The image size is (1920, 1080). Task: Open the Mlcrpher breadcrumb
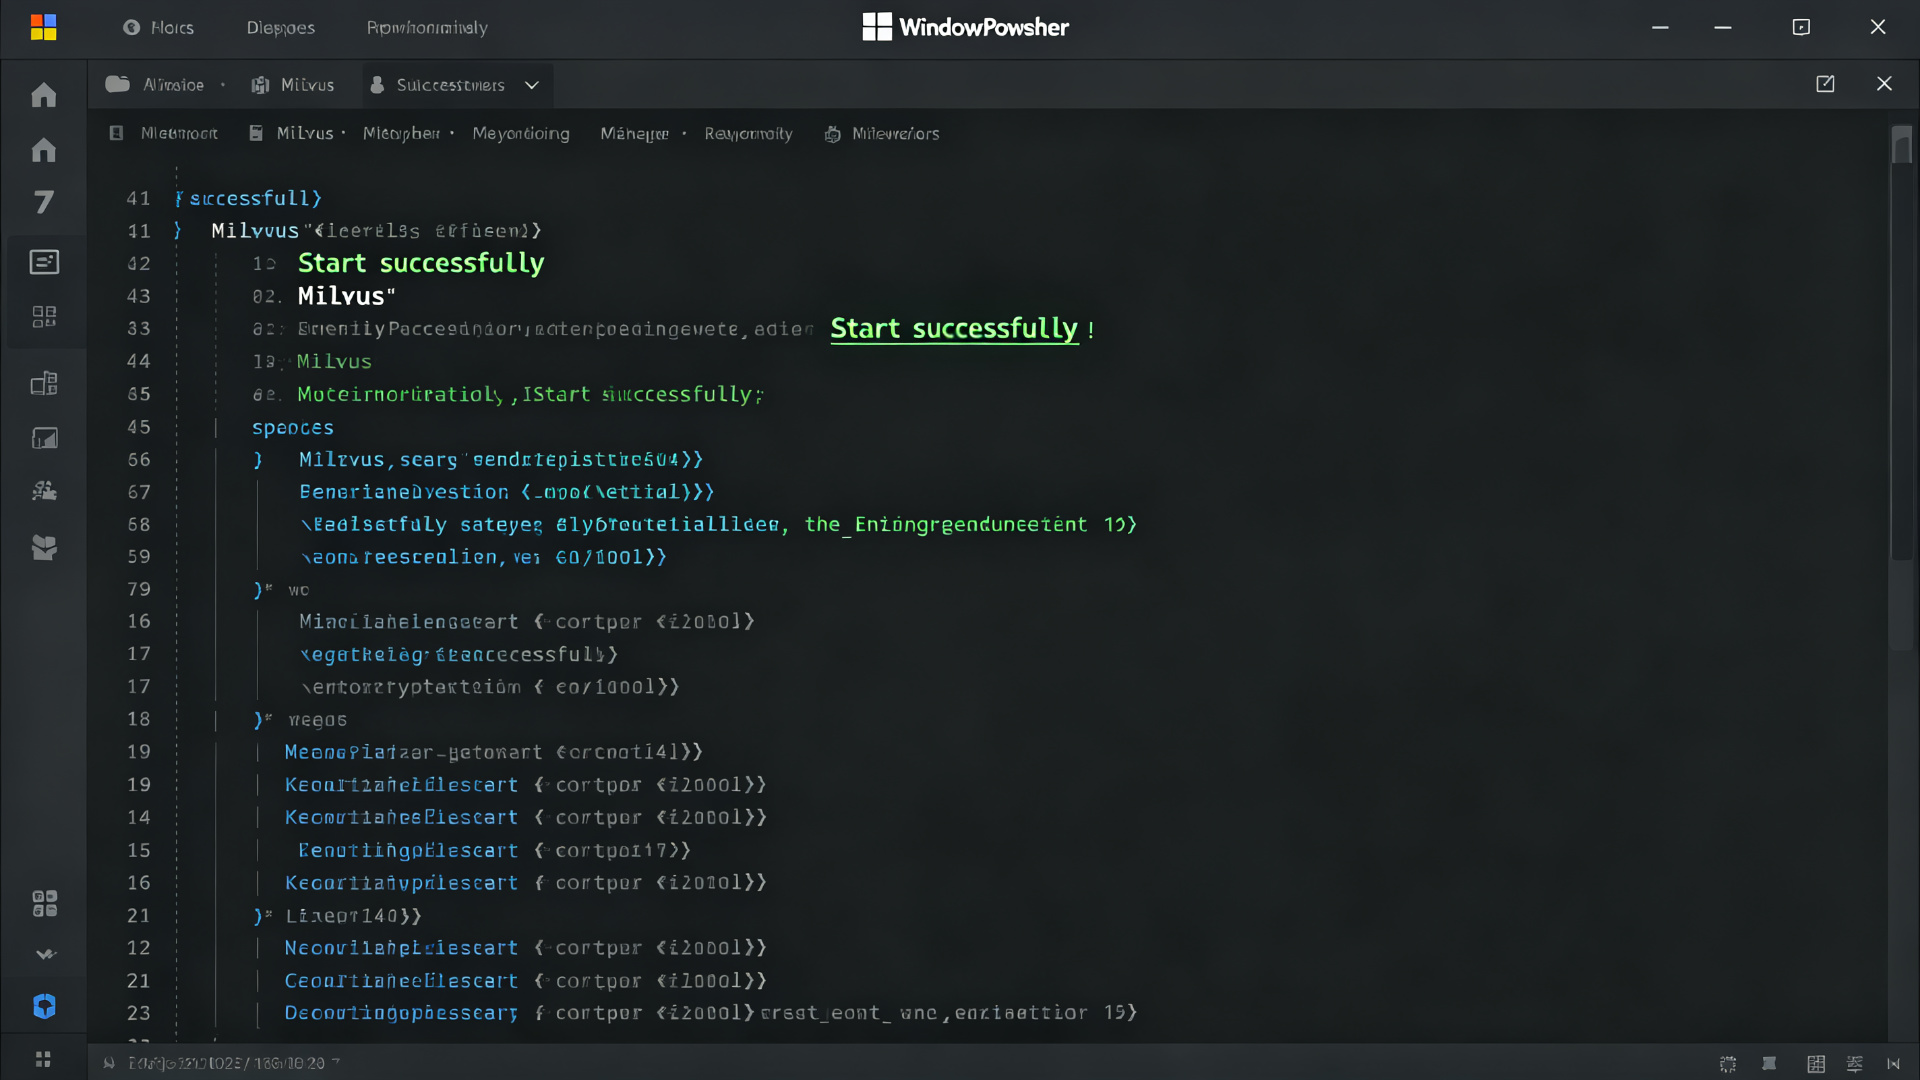[401, 133]
